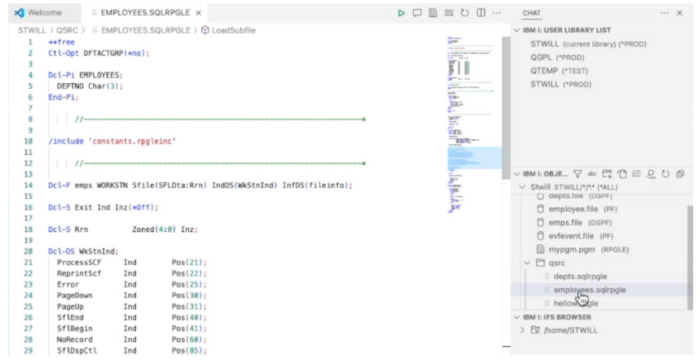The width and height of the screenshot is (700, 364).
Task: Click the user profile search icon
Action: [651, 174]
